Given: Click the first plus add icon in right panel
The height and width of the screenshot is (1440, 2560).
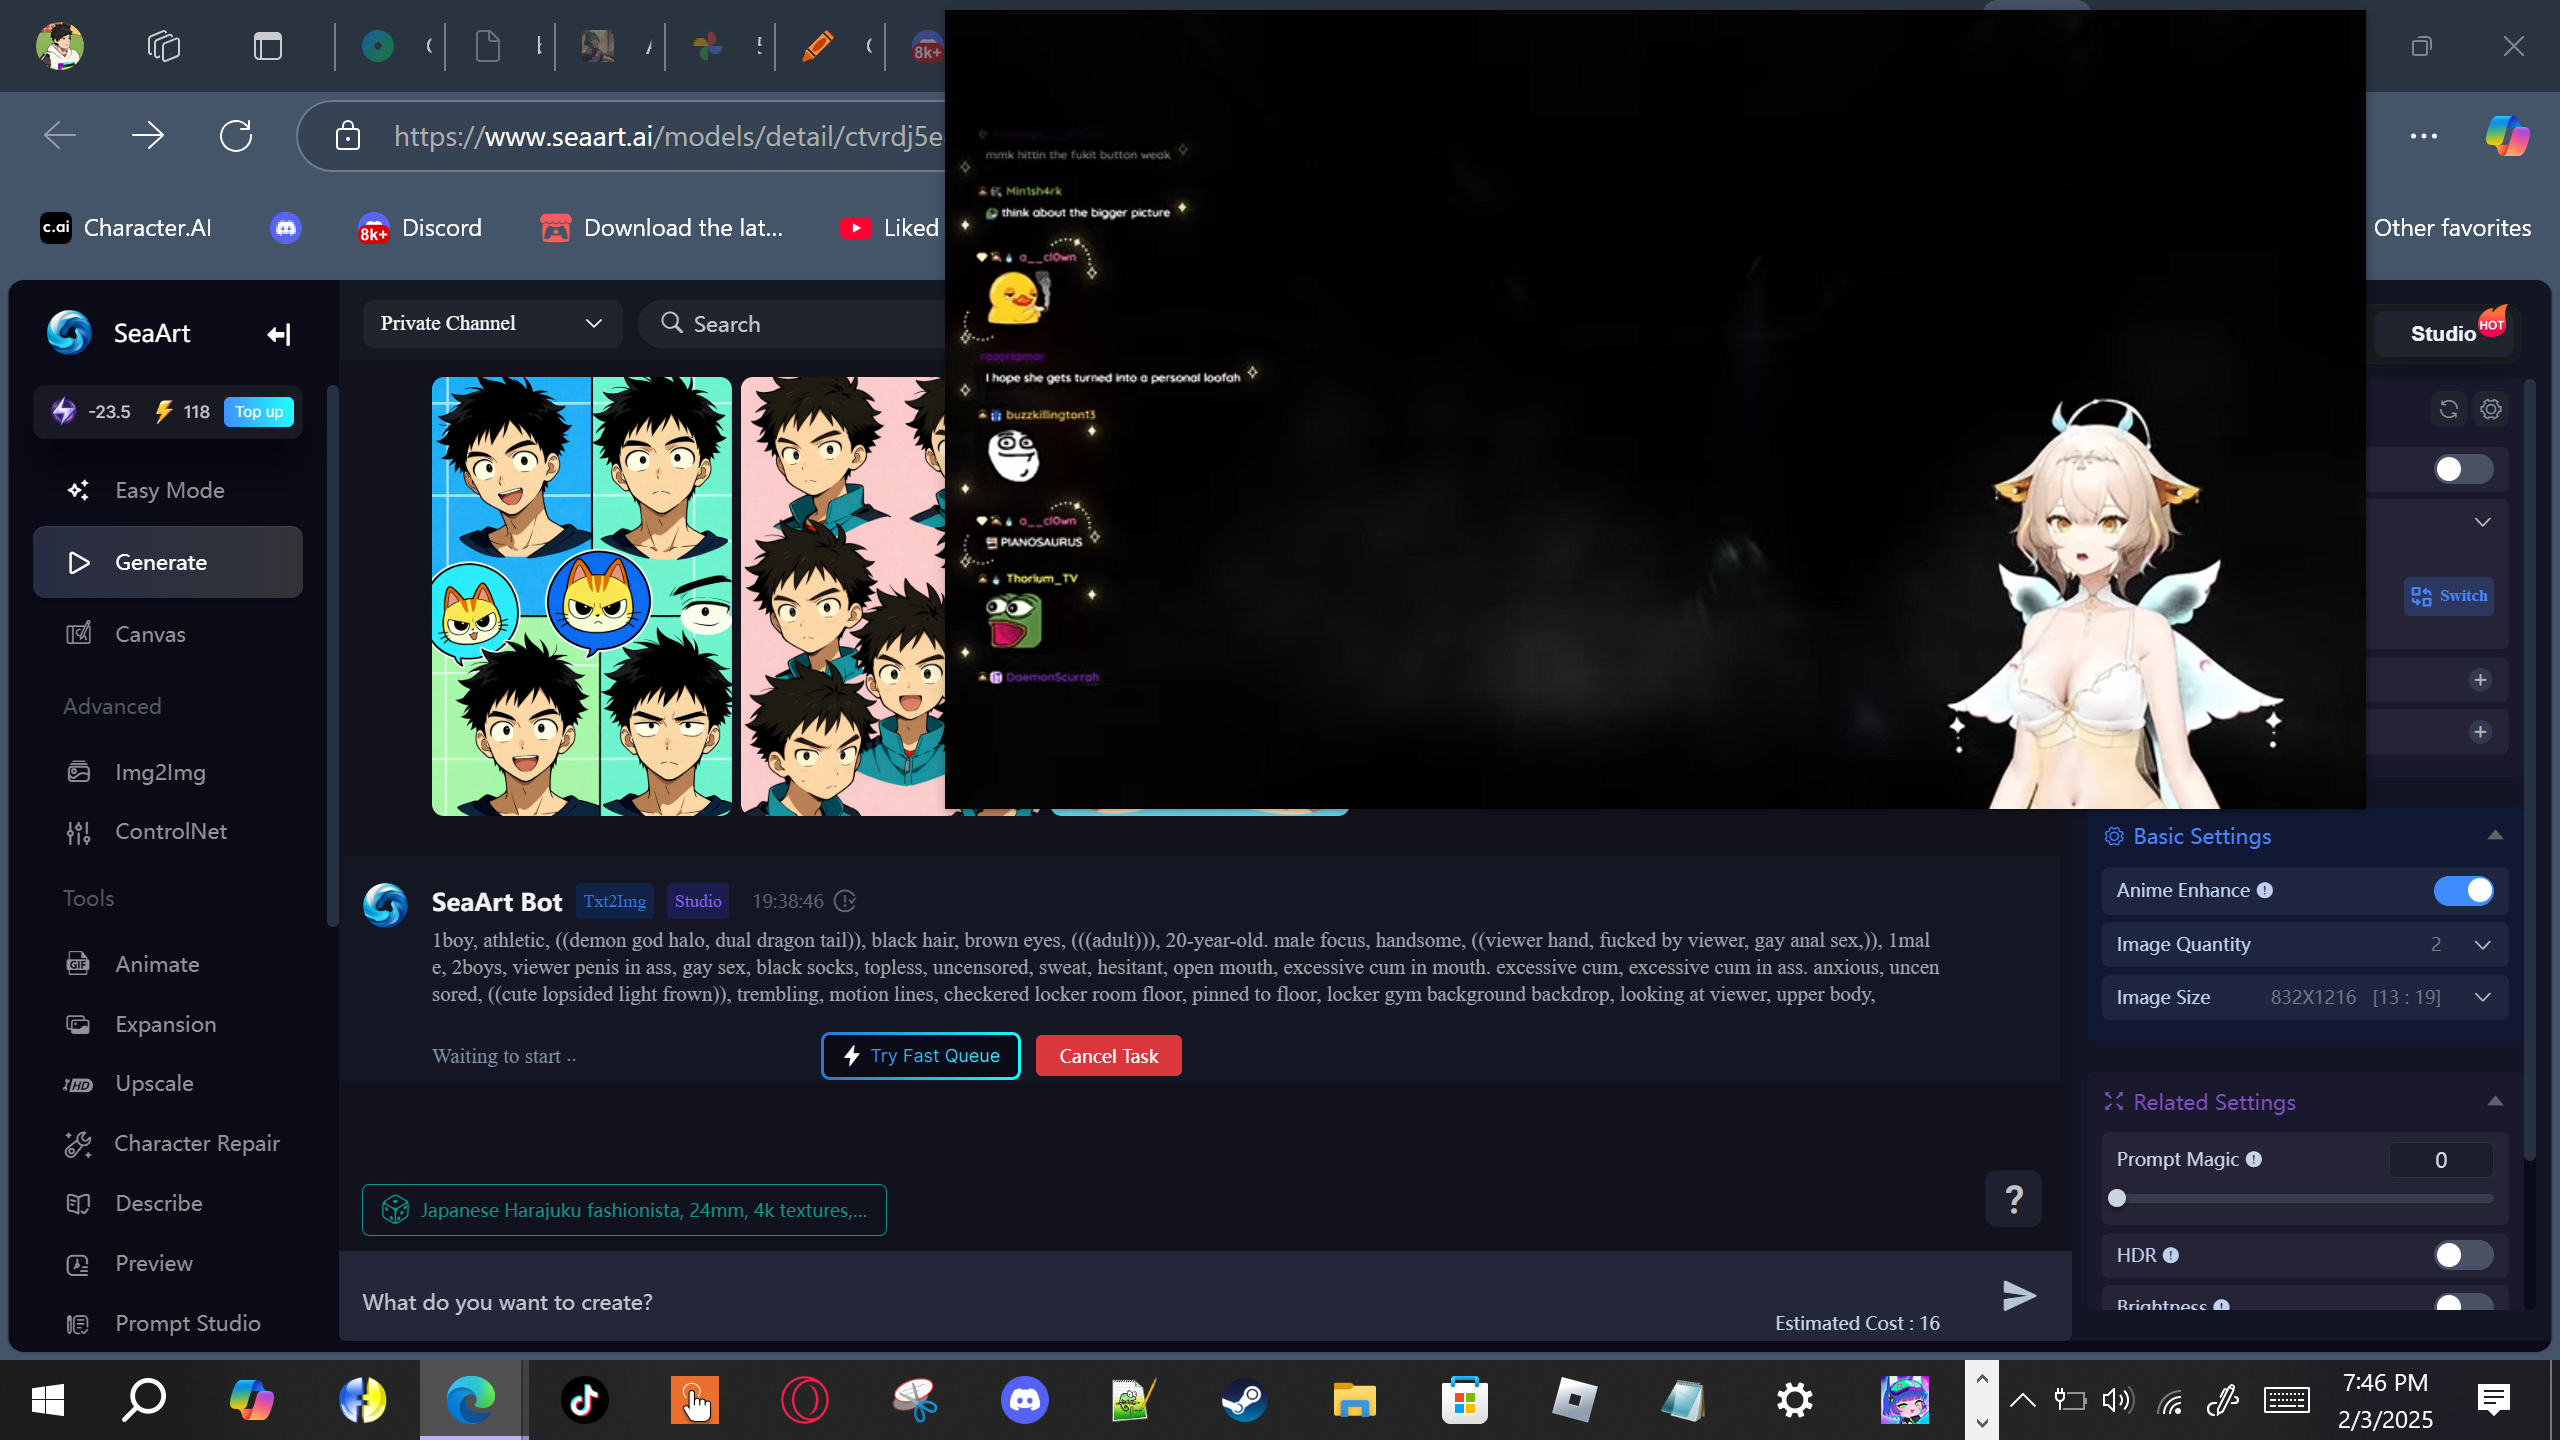Looking at the screenshot, I should pos(2480,680).
